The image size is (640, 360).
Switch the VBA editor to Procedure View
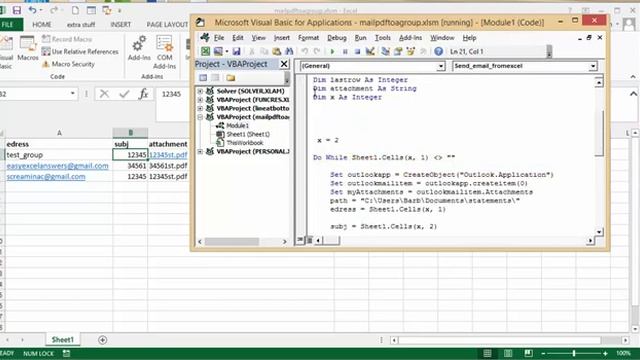(x=300, y=240)
